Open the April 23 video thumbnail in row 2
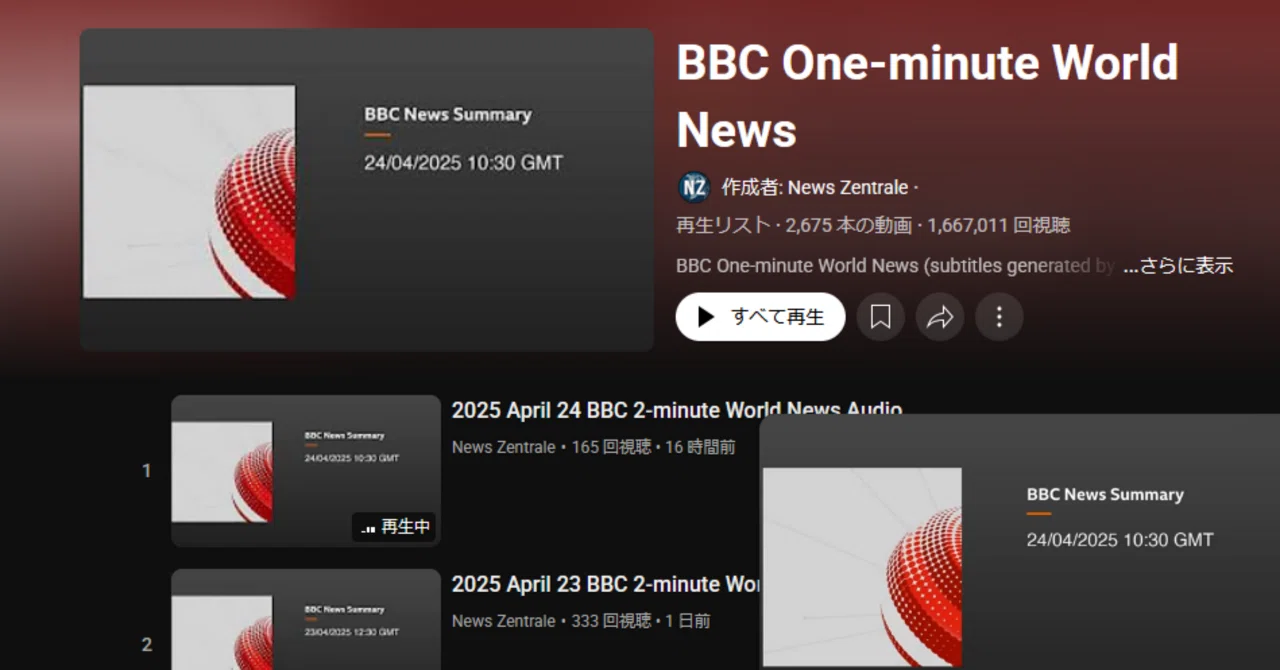The image size is (1280, 670). 306,619
